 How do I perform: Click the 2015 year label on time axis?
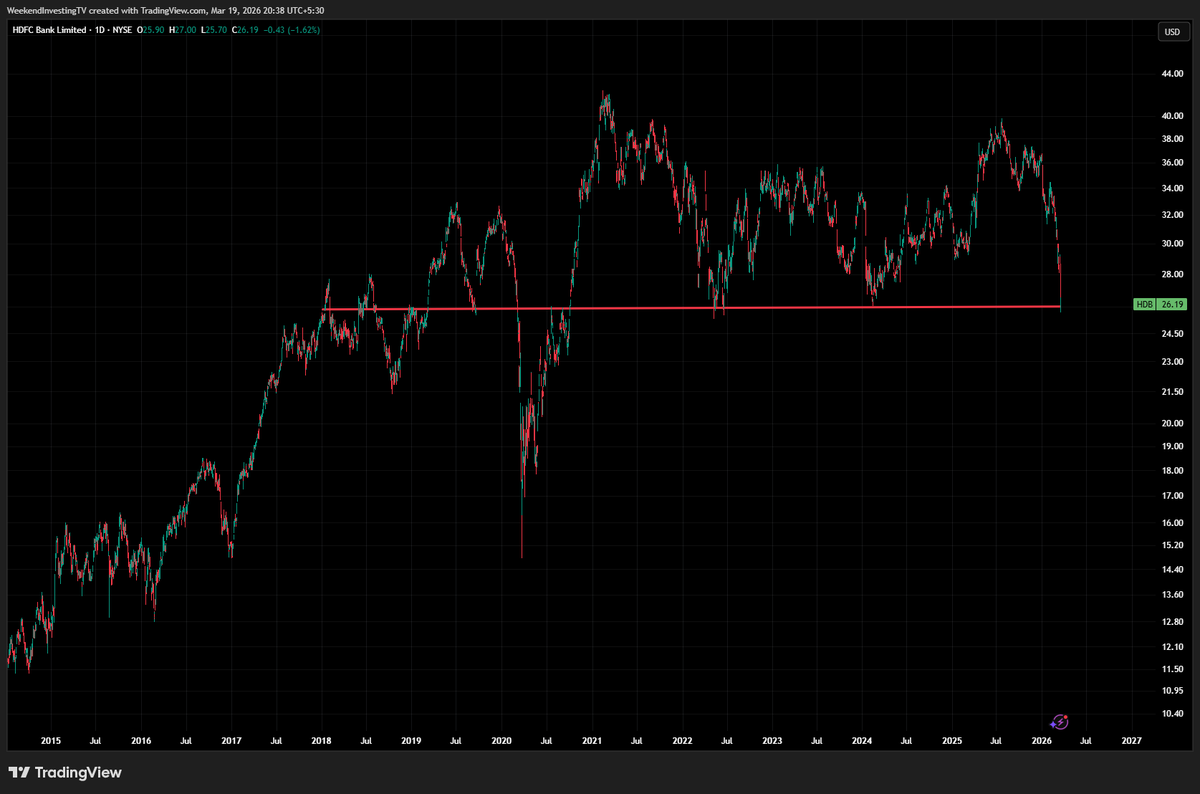50,741
